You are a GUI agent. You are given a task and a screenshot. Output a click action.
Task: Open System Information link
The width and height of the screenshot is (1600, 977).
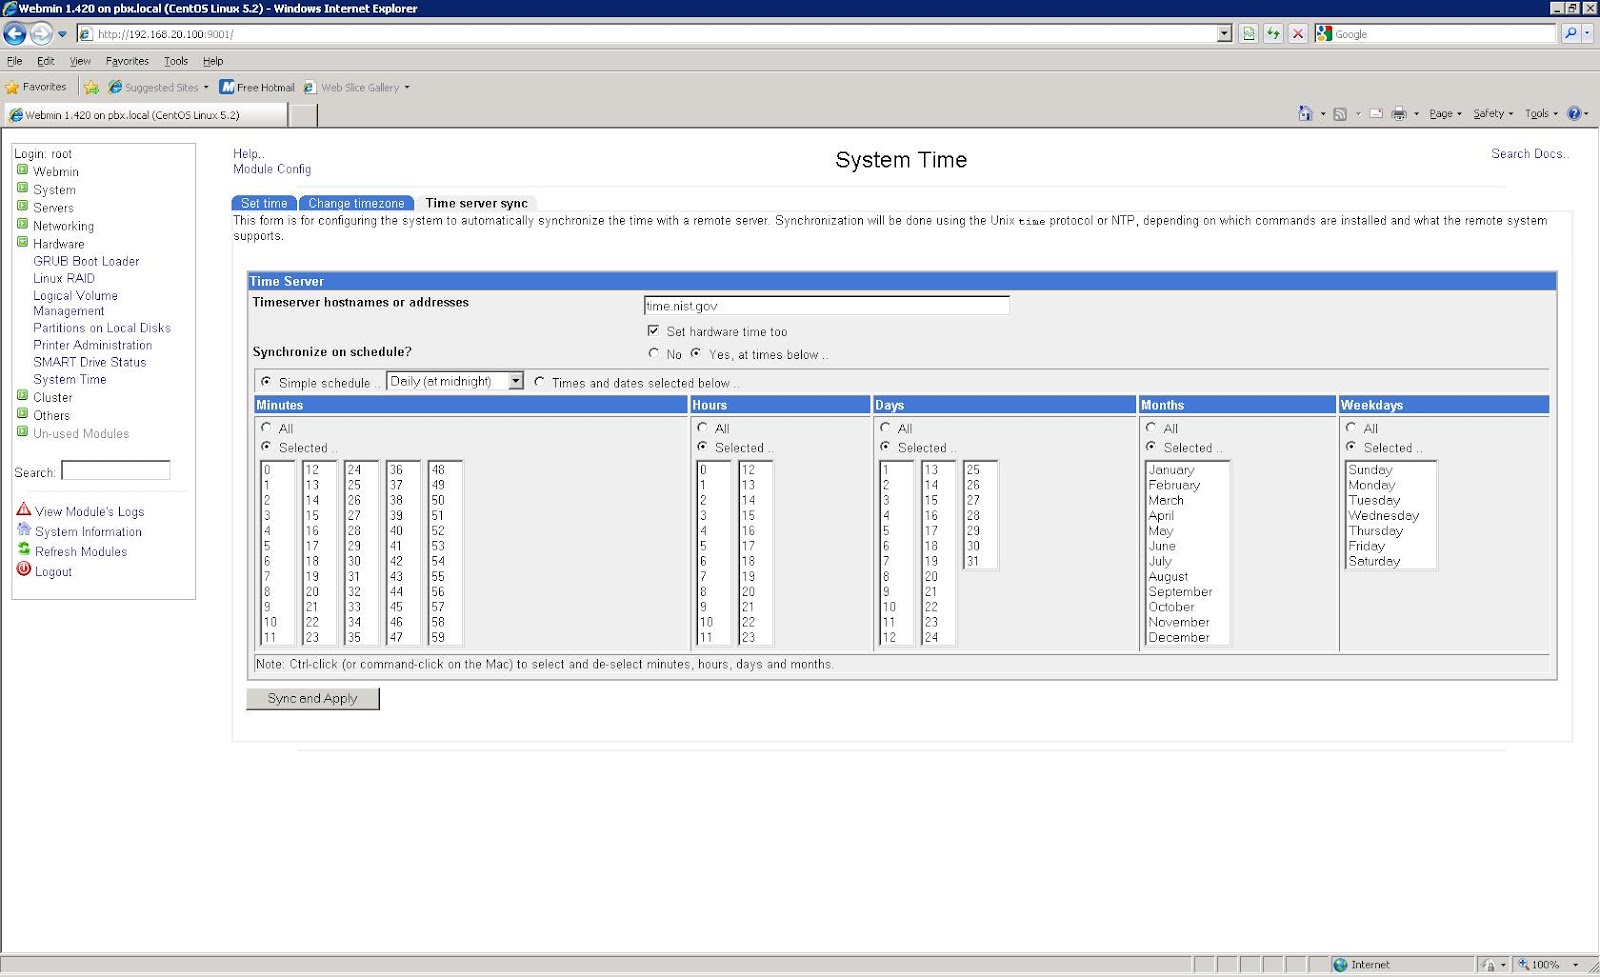click(88, 532)
